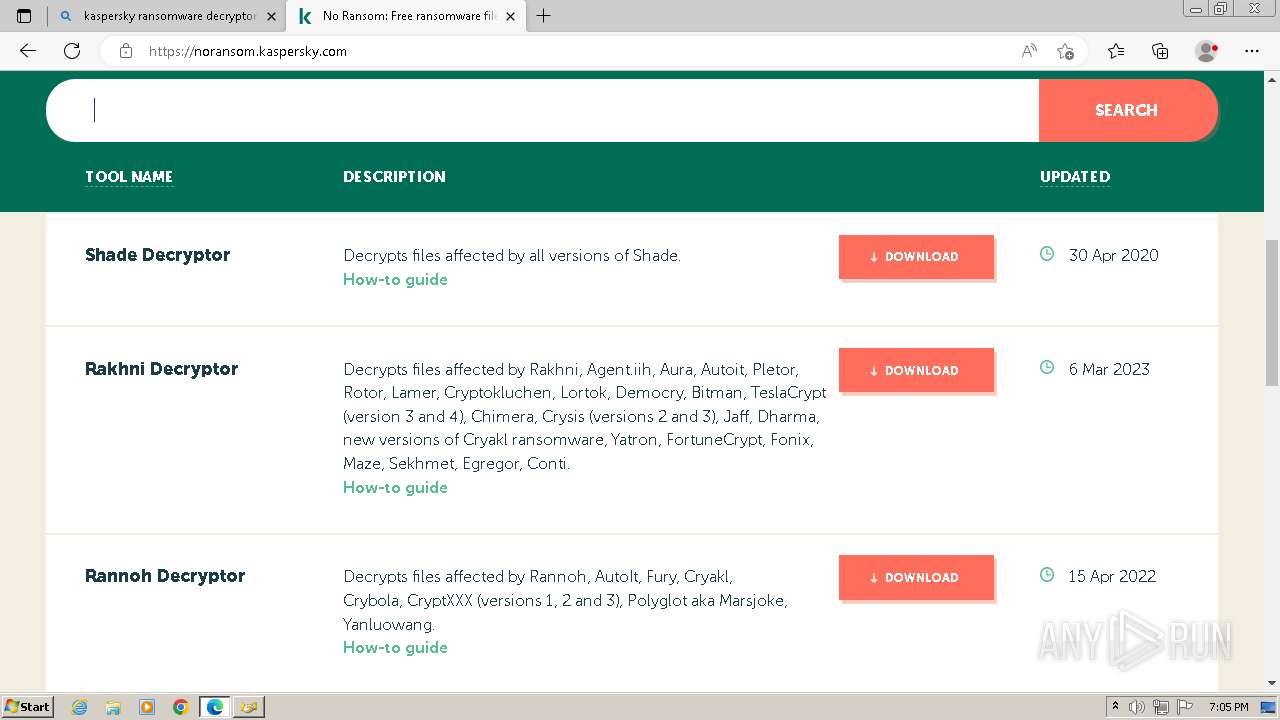This screenshot has height=720, width=1280.
Task: Open the Favorites list
Action: click(1116, 51)
